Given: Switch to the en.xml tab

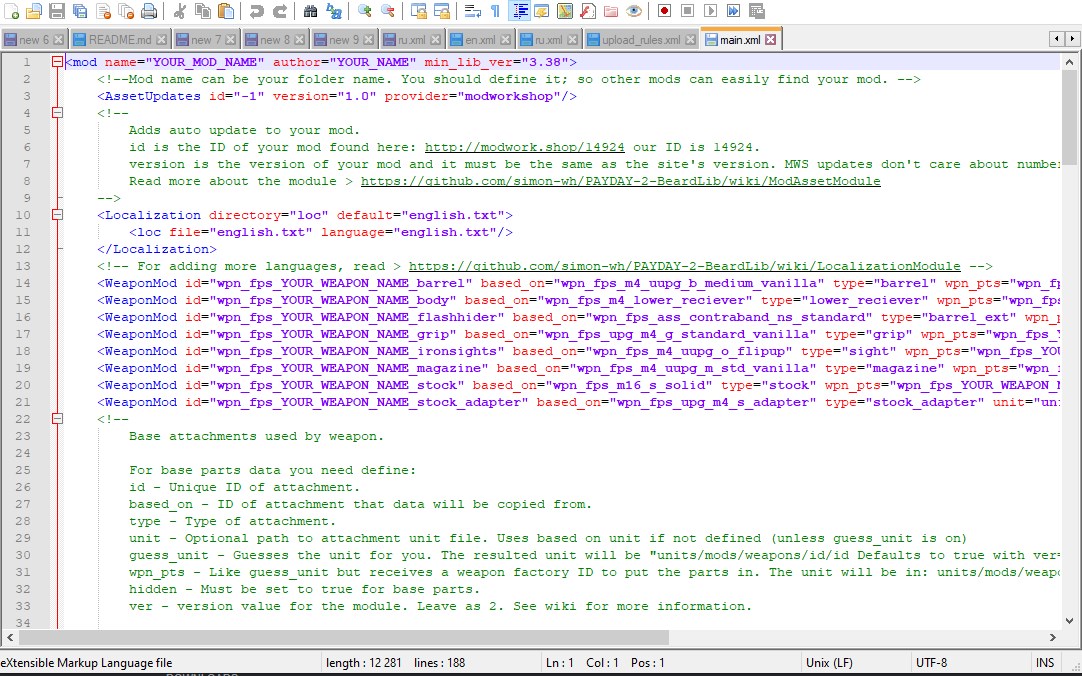Looking at the screenshot, I should 480,40.
